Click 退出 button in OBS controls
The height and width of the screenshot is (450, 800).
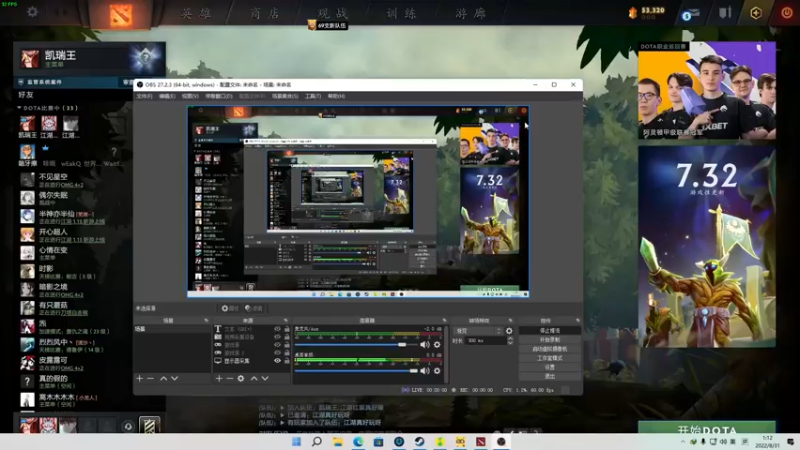coord(549,376)
